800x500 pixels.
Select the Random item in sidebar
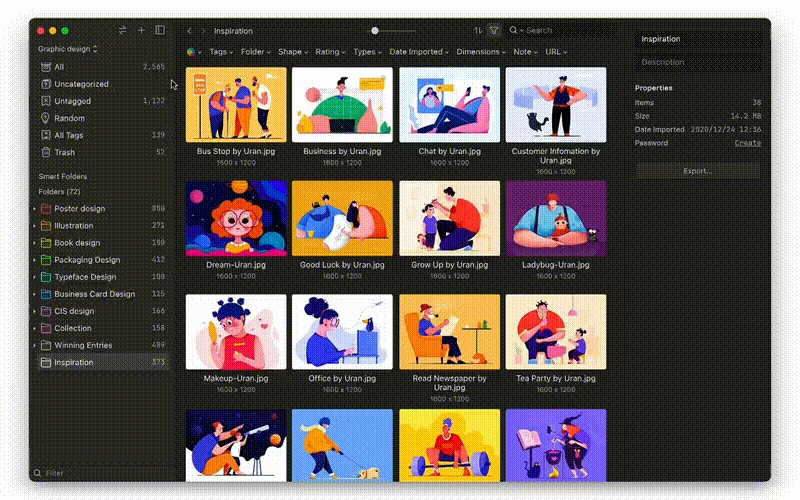coord(69,118)
